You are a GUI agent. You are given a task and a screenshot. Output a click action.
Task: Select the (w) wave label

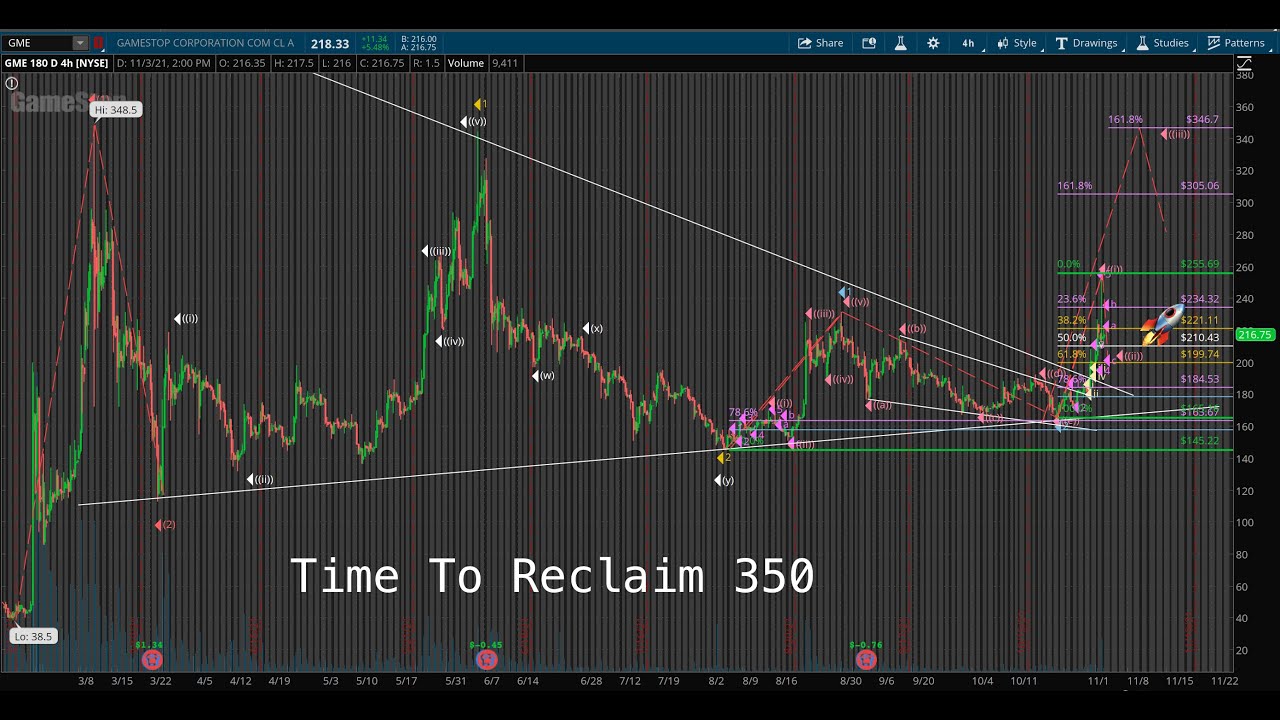click(543, 376)
